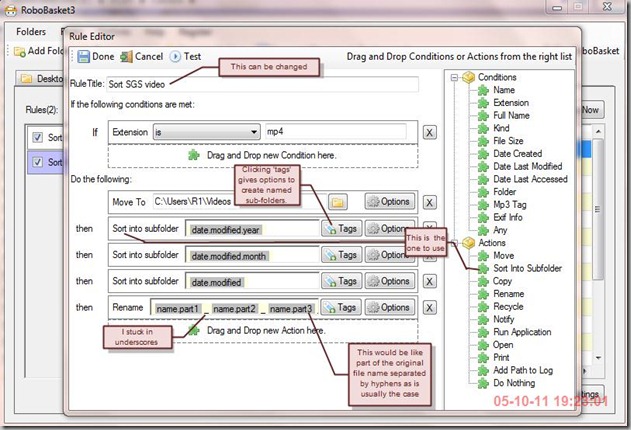Click Options button on Move To row
This screenshot has width=631, height=430.
coord(390,202)
